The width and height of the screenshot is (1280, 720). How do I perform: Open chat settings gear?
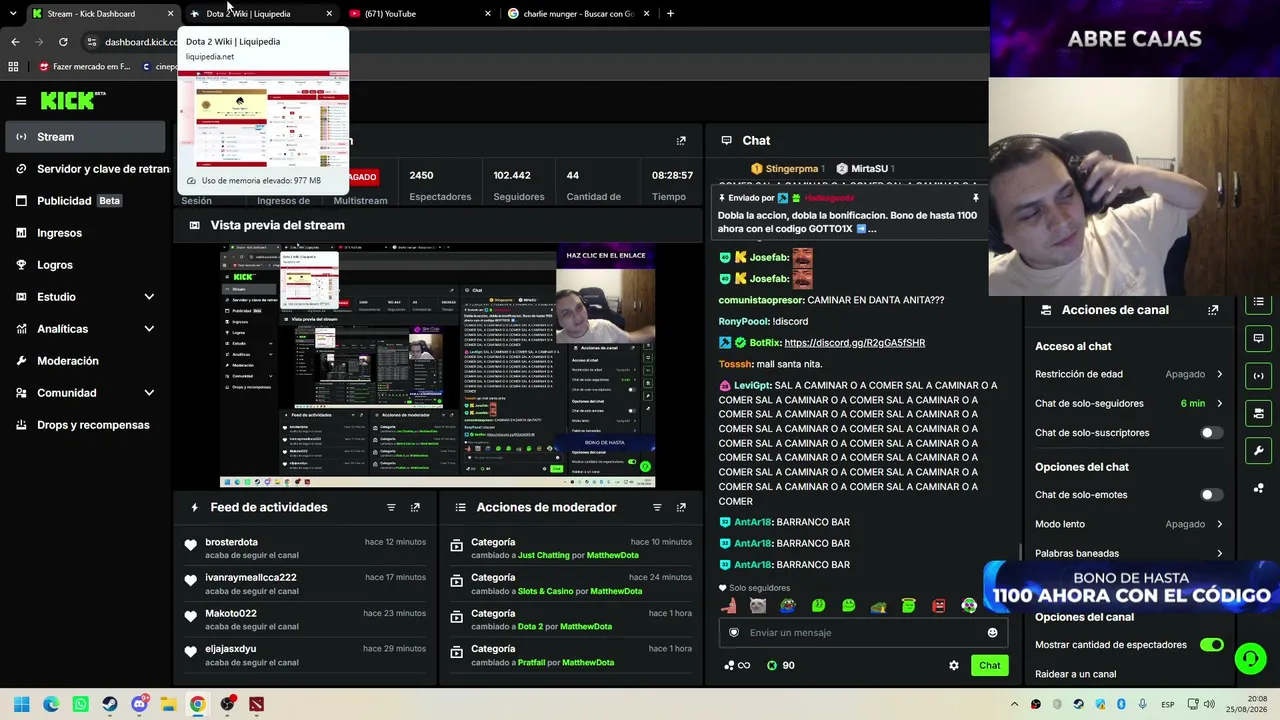pos(953,665)
